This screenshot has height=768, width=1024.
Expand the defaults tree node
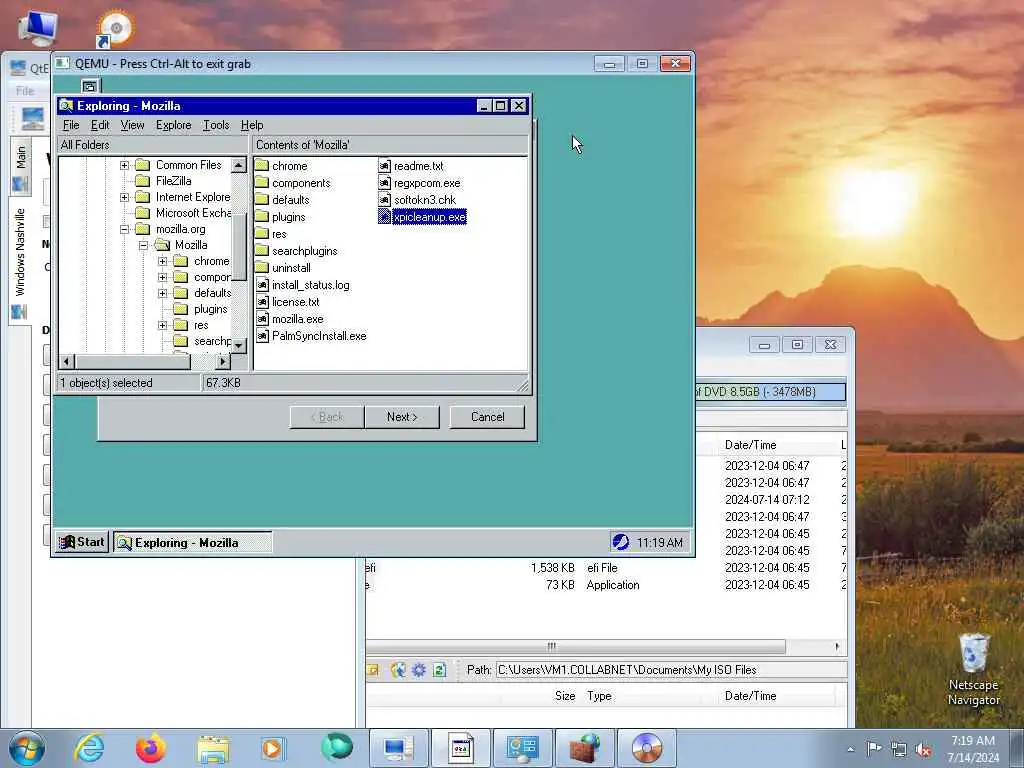pyautogui.click(x=163, y=293)
